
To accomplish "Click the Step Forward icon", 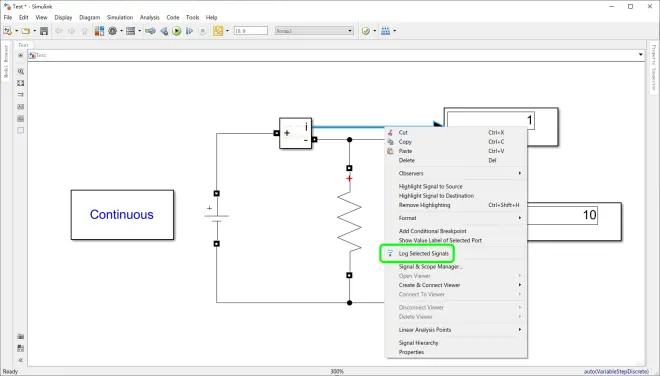I will 189,31.
